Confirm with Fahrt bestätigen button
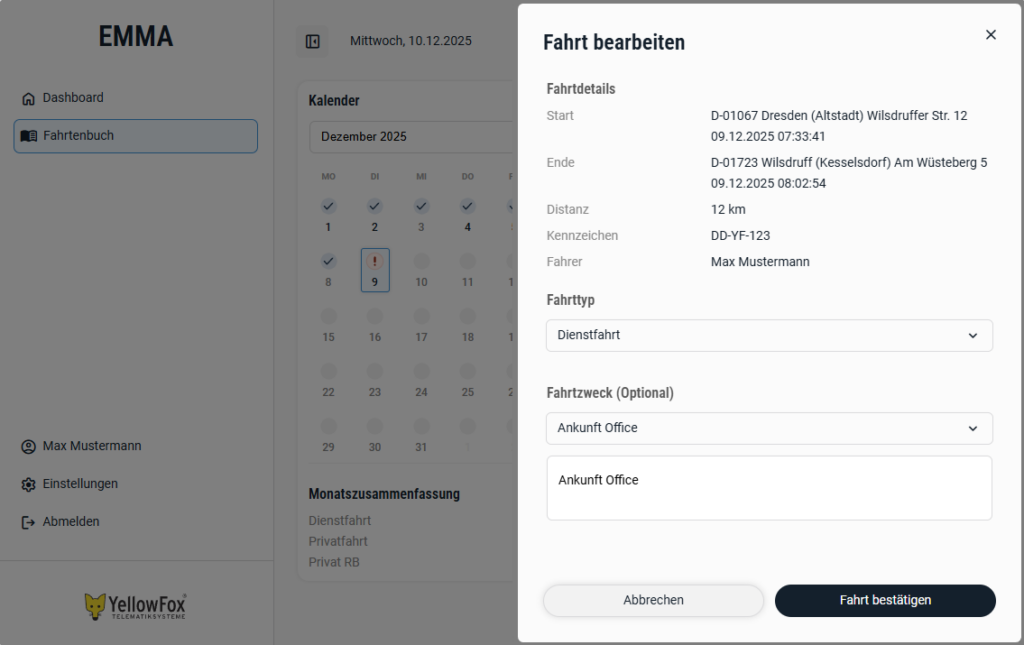Screen dimensions: 1024x645 885,600
